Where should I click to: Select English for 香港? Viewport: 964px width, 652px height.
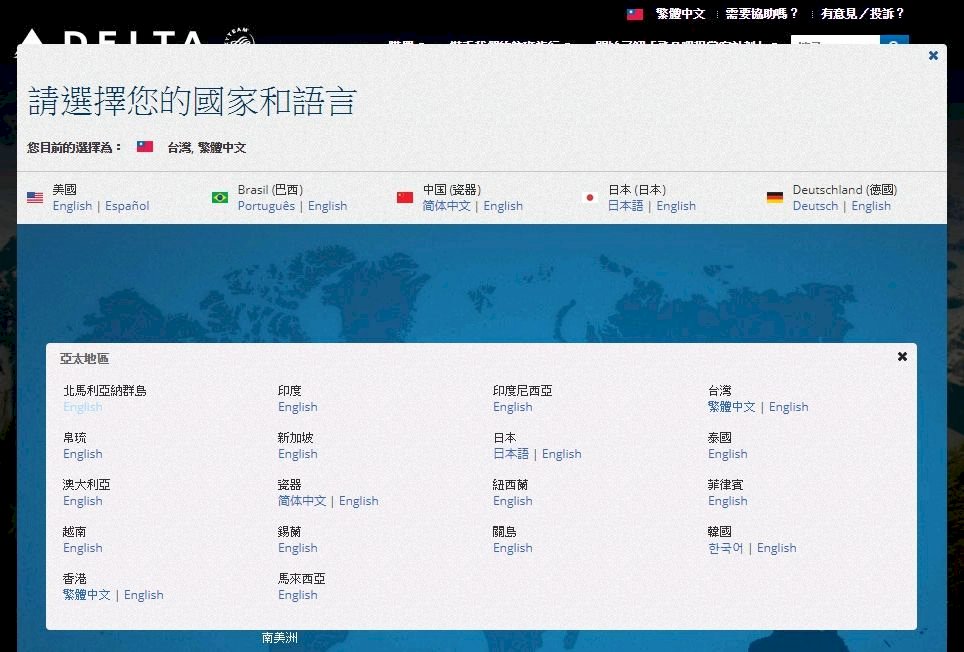(x=144, y=595)
